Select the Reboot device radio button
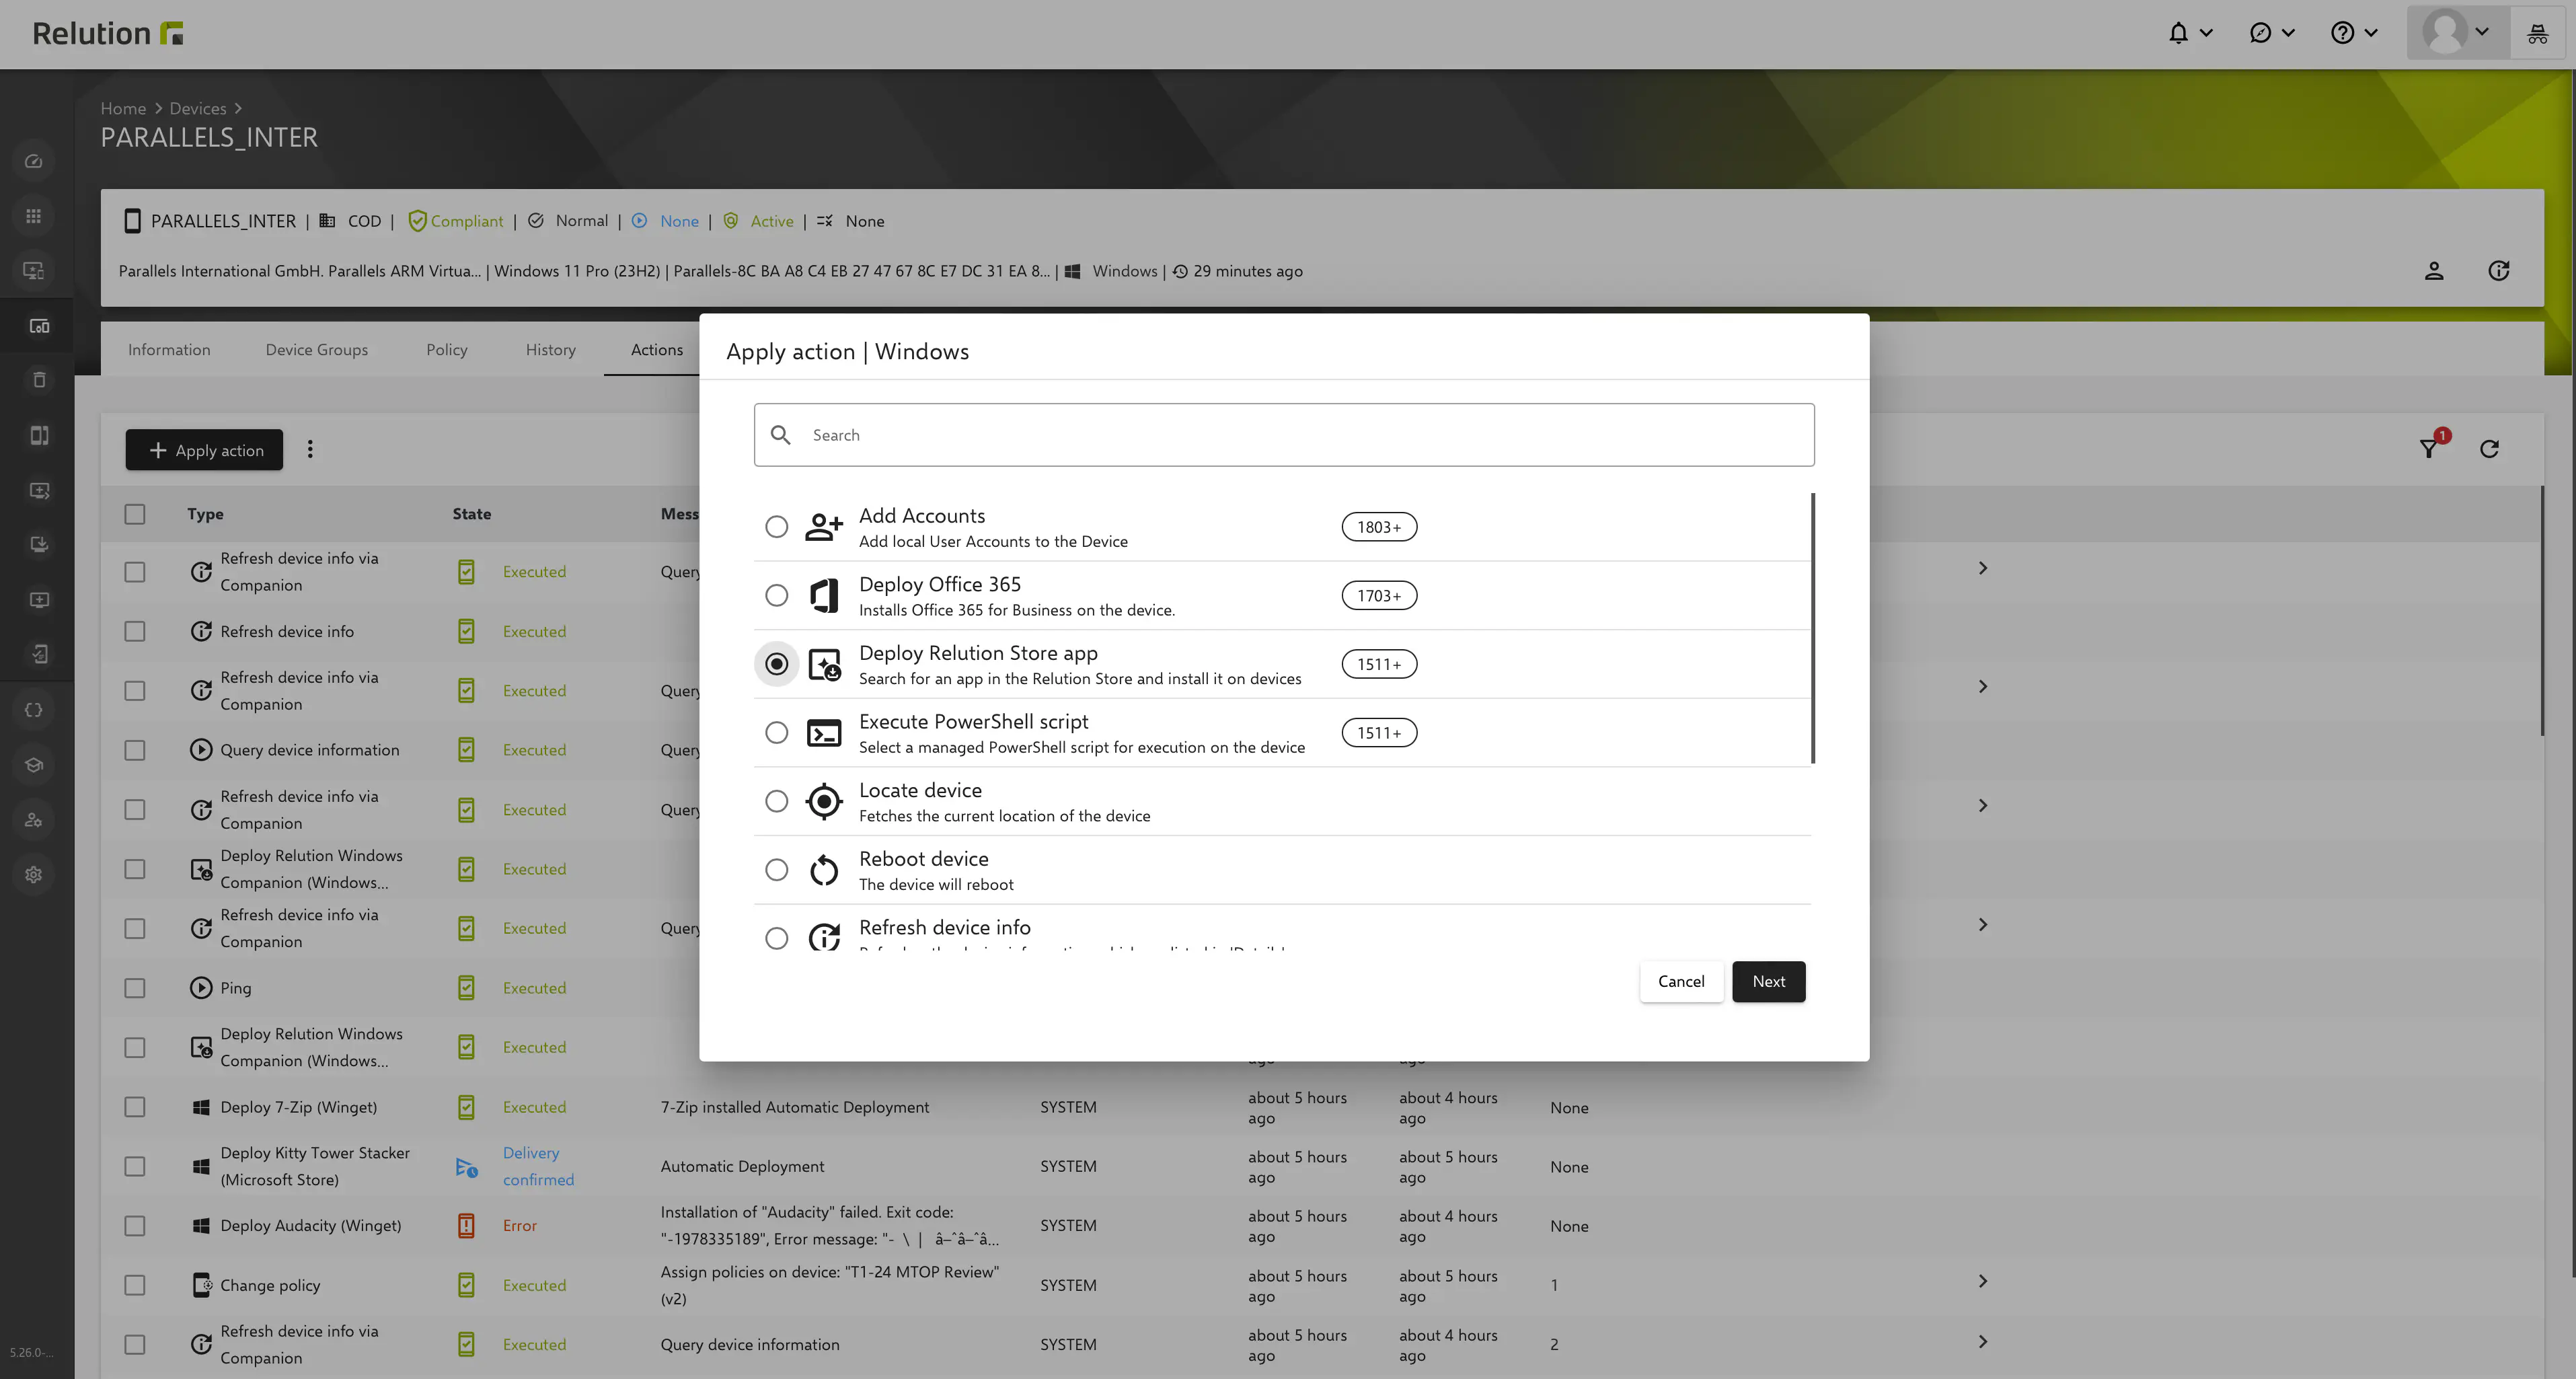This screenshot has height=1379, width=2576. pos(775,869)
